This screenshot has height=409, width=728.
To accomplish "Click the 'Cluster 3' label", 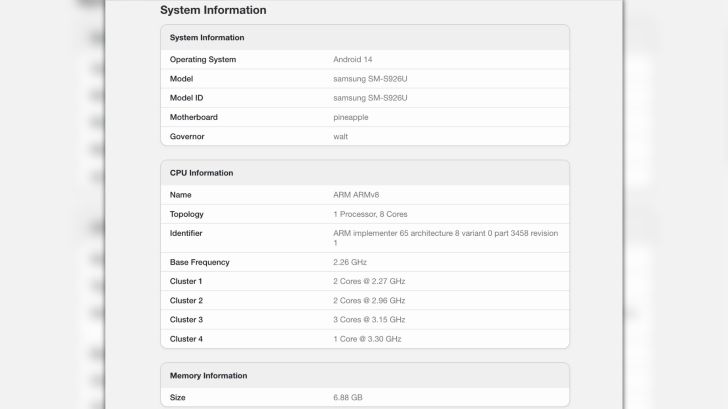I will tap(186, 320).
